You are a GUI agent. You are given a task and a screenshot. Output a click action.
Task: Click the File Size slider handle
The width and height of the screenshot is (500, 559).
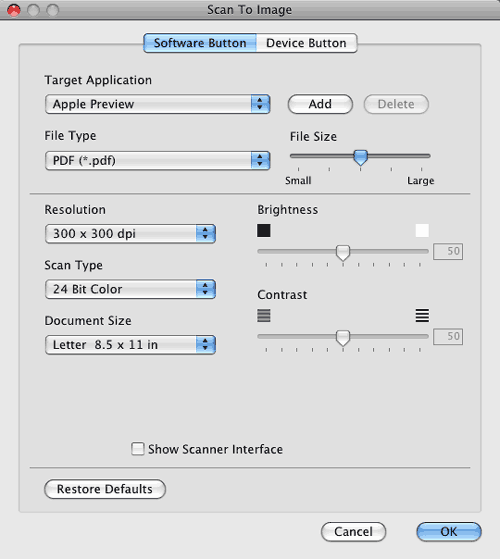(x=360, y=157)
